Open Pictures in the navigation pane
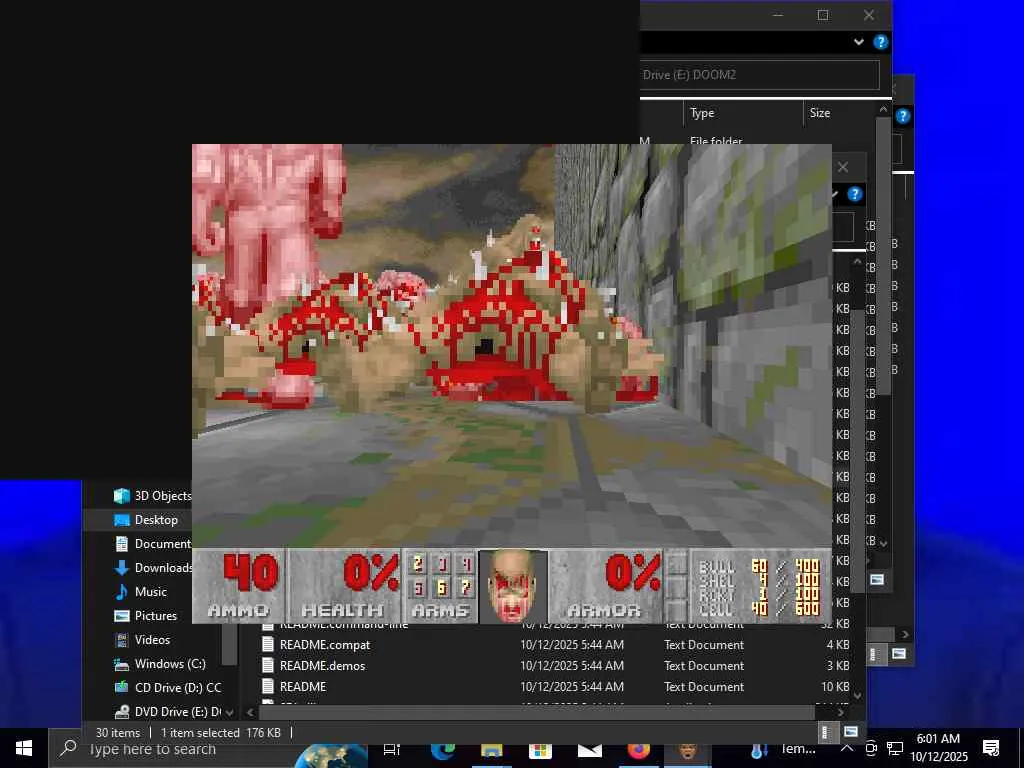The height and width of the screenshot is (768, 1024). click(x=155, y=616)
